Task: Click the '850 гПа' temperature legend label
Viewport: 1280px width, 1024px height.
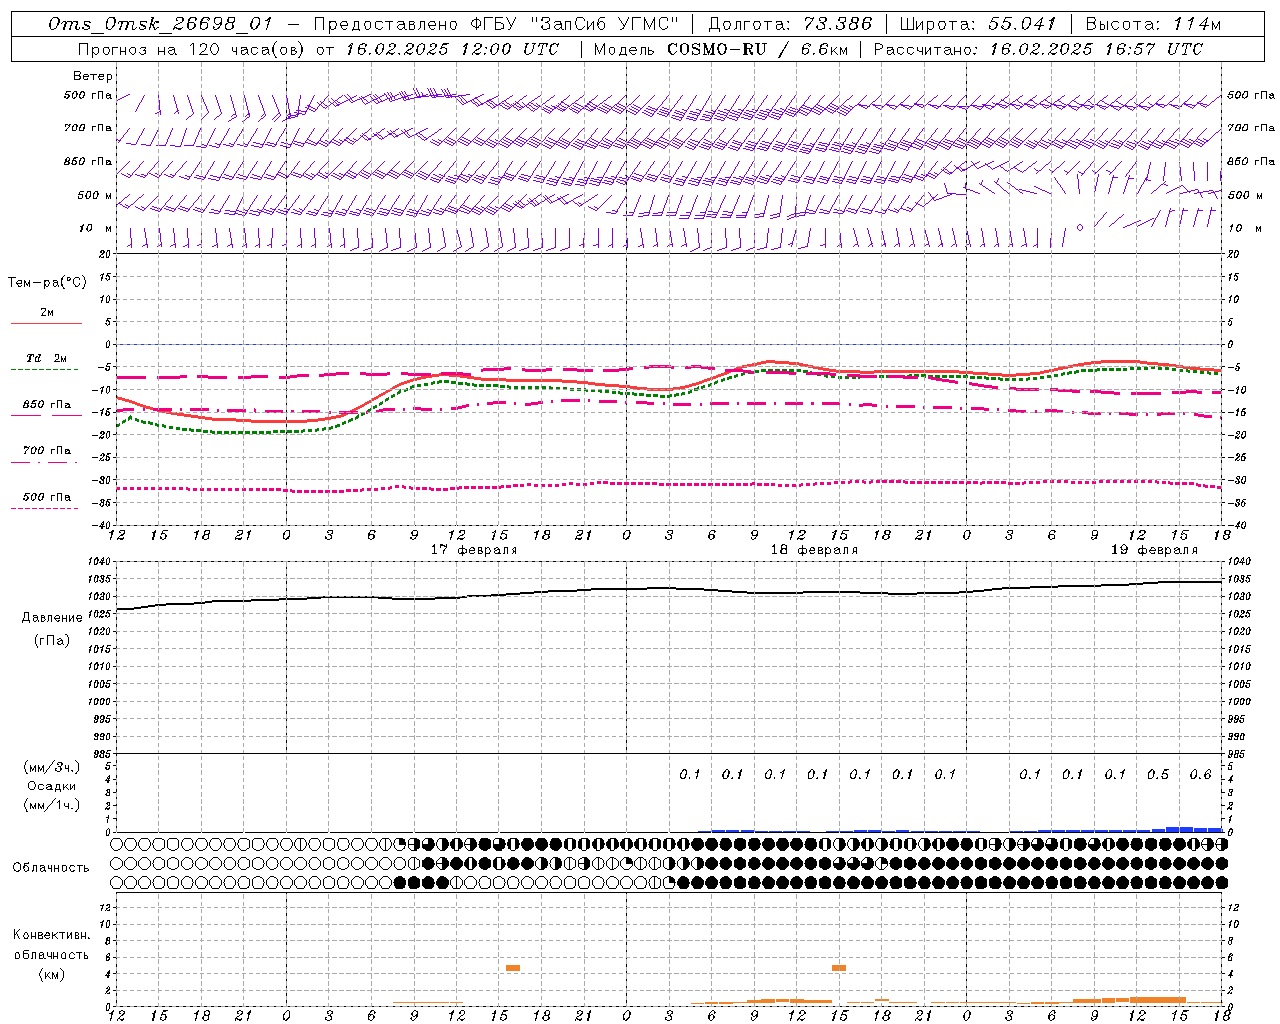Action: [47, 405]
